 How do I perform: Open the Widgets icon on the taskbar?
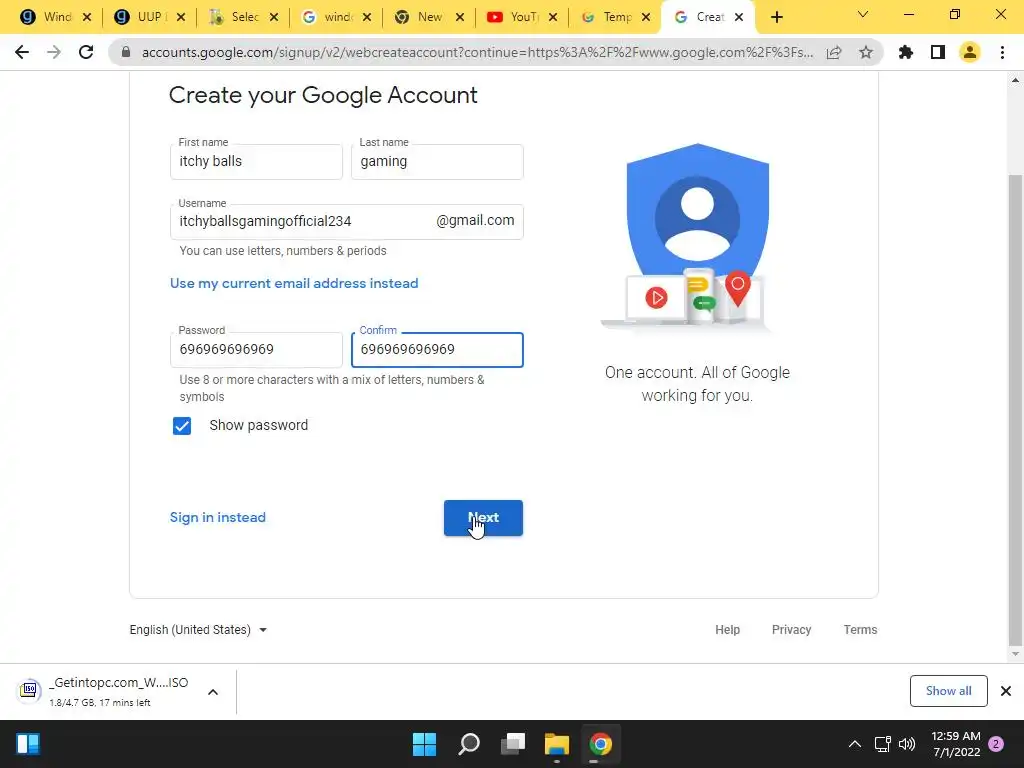(28, 744)
